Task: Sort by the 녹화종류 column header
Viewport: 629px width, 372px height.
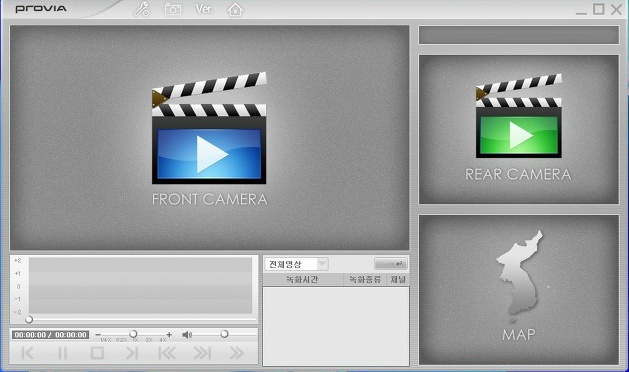Action: coord(365,279)
